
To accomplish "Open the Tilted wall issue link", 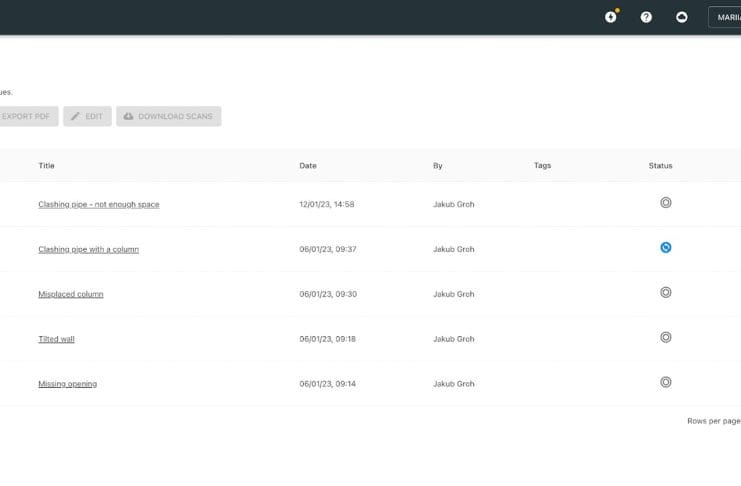I will click(x=56, y=339).
